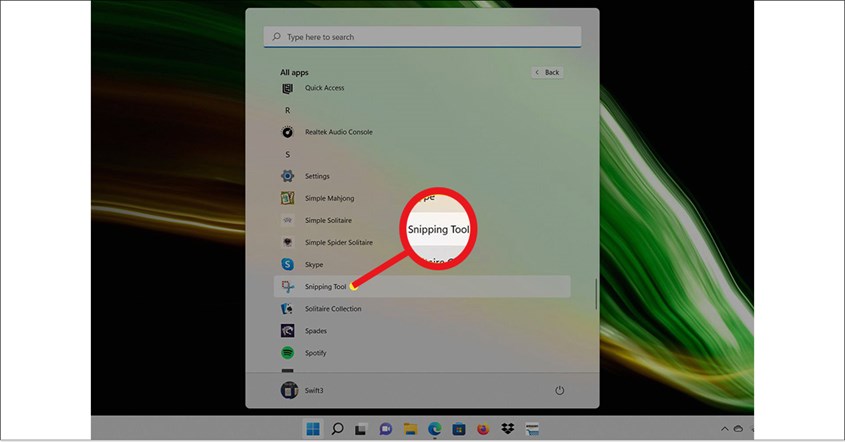Open taskbar Search magnifier
845x442 pixels.
pos(337,429)
